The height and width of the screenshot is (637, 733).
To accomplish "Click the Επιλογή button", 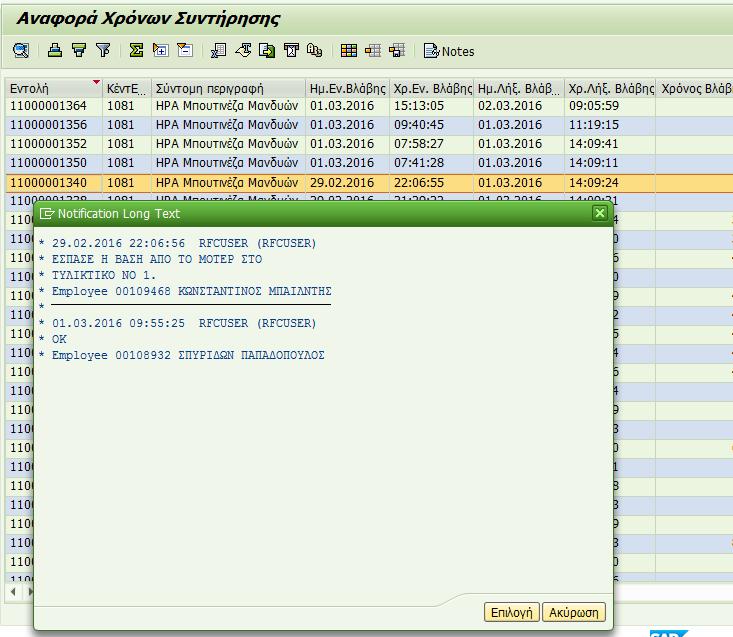I will coord(512,612).
